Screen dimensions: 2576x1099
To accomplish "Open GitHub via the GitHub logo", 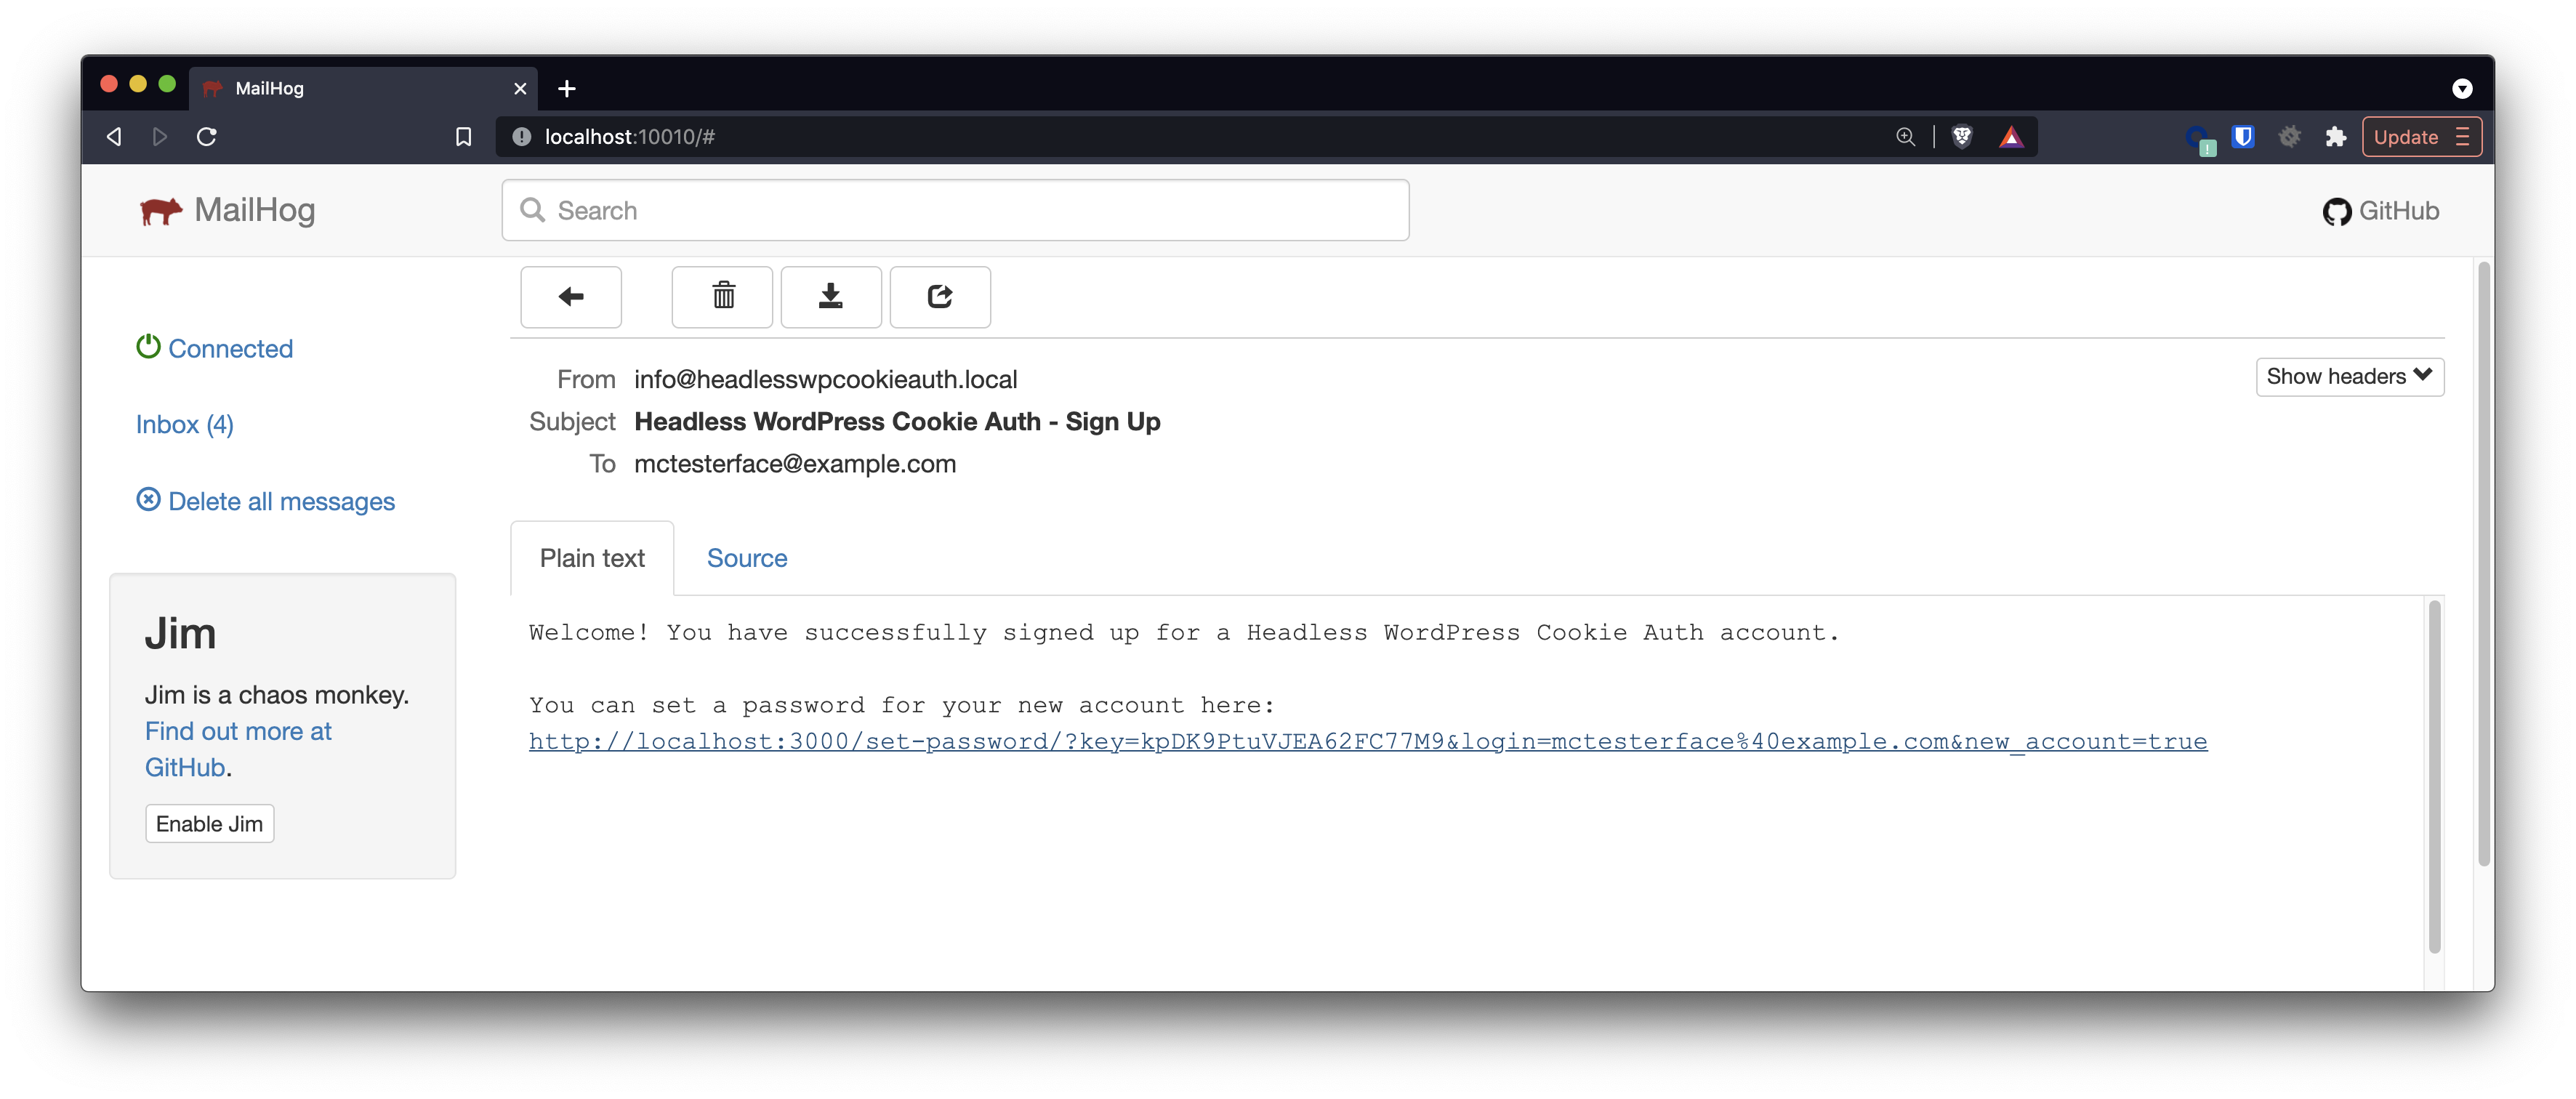I will pyautogui.click(x=2337, y=211).
